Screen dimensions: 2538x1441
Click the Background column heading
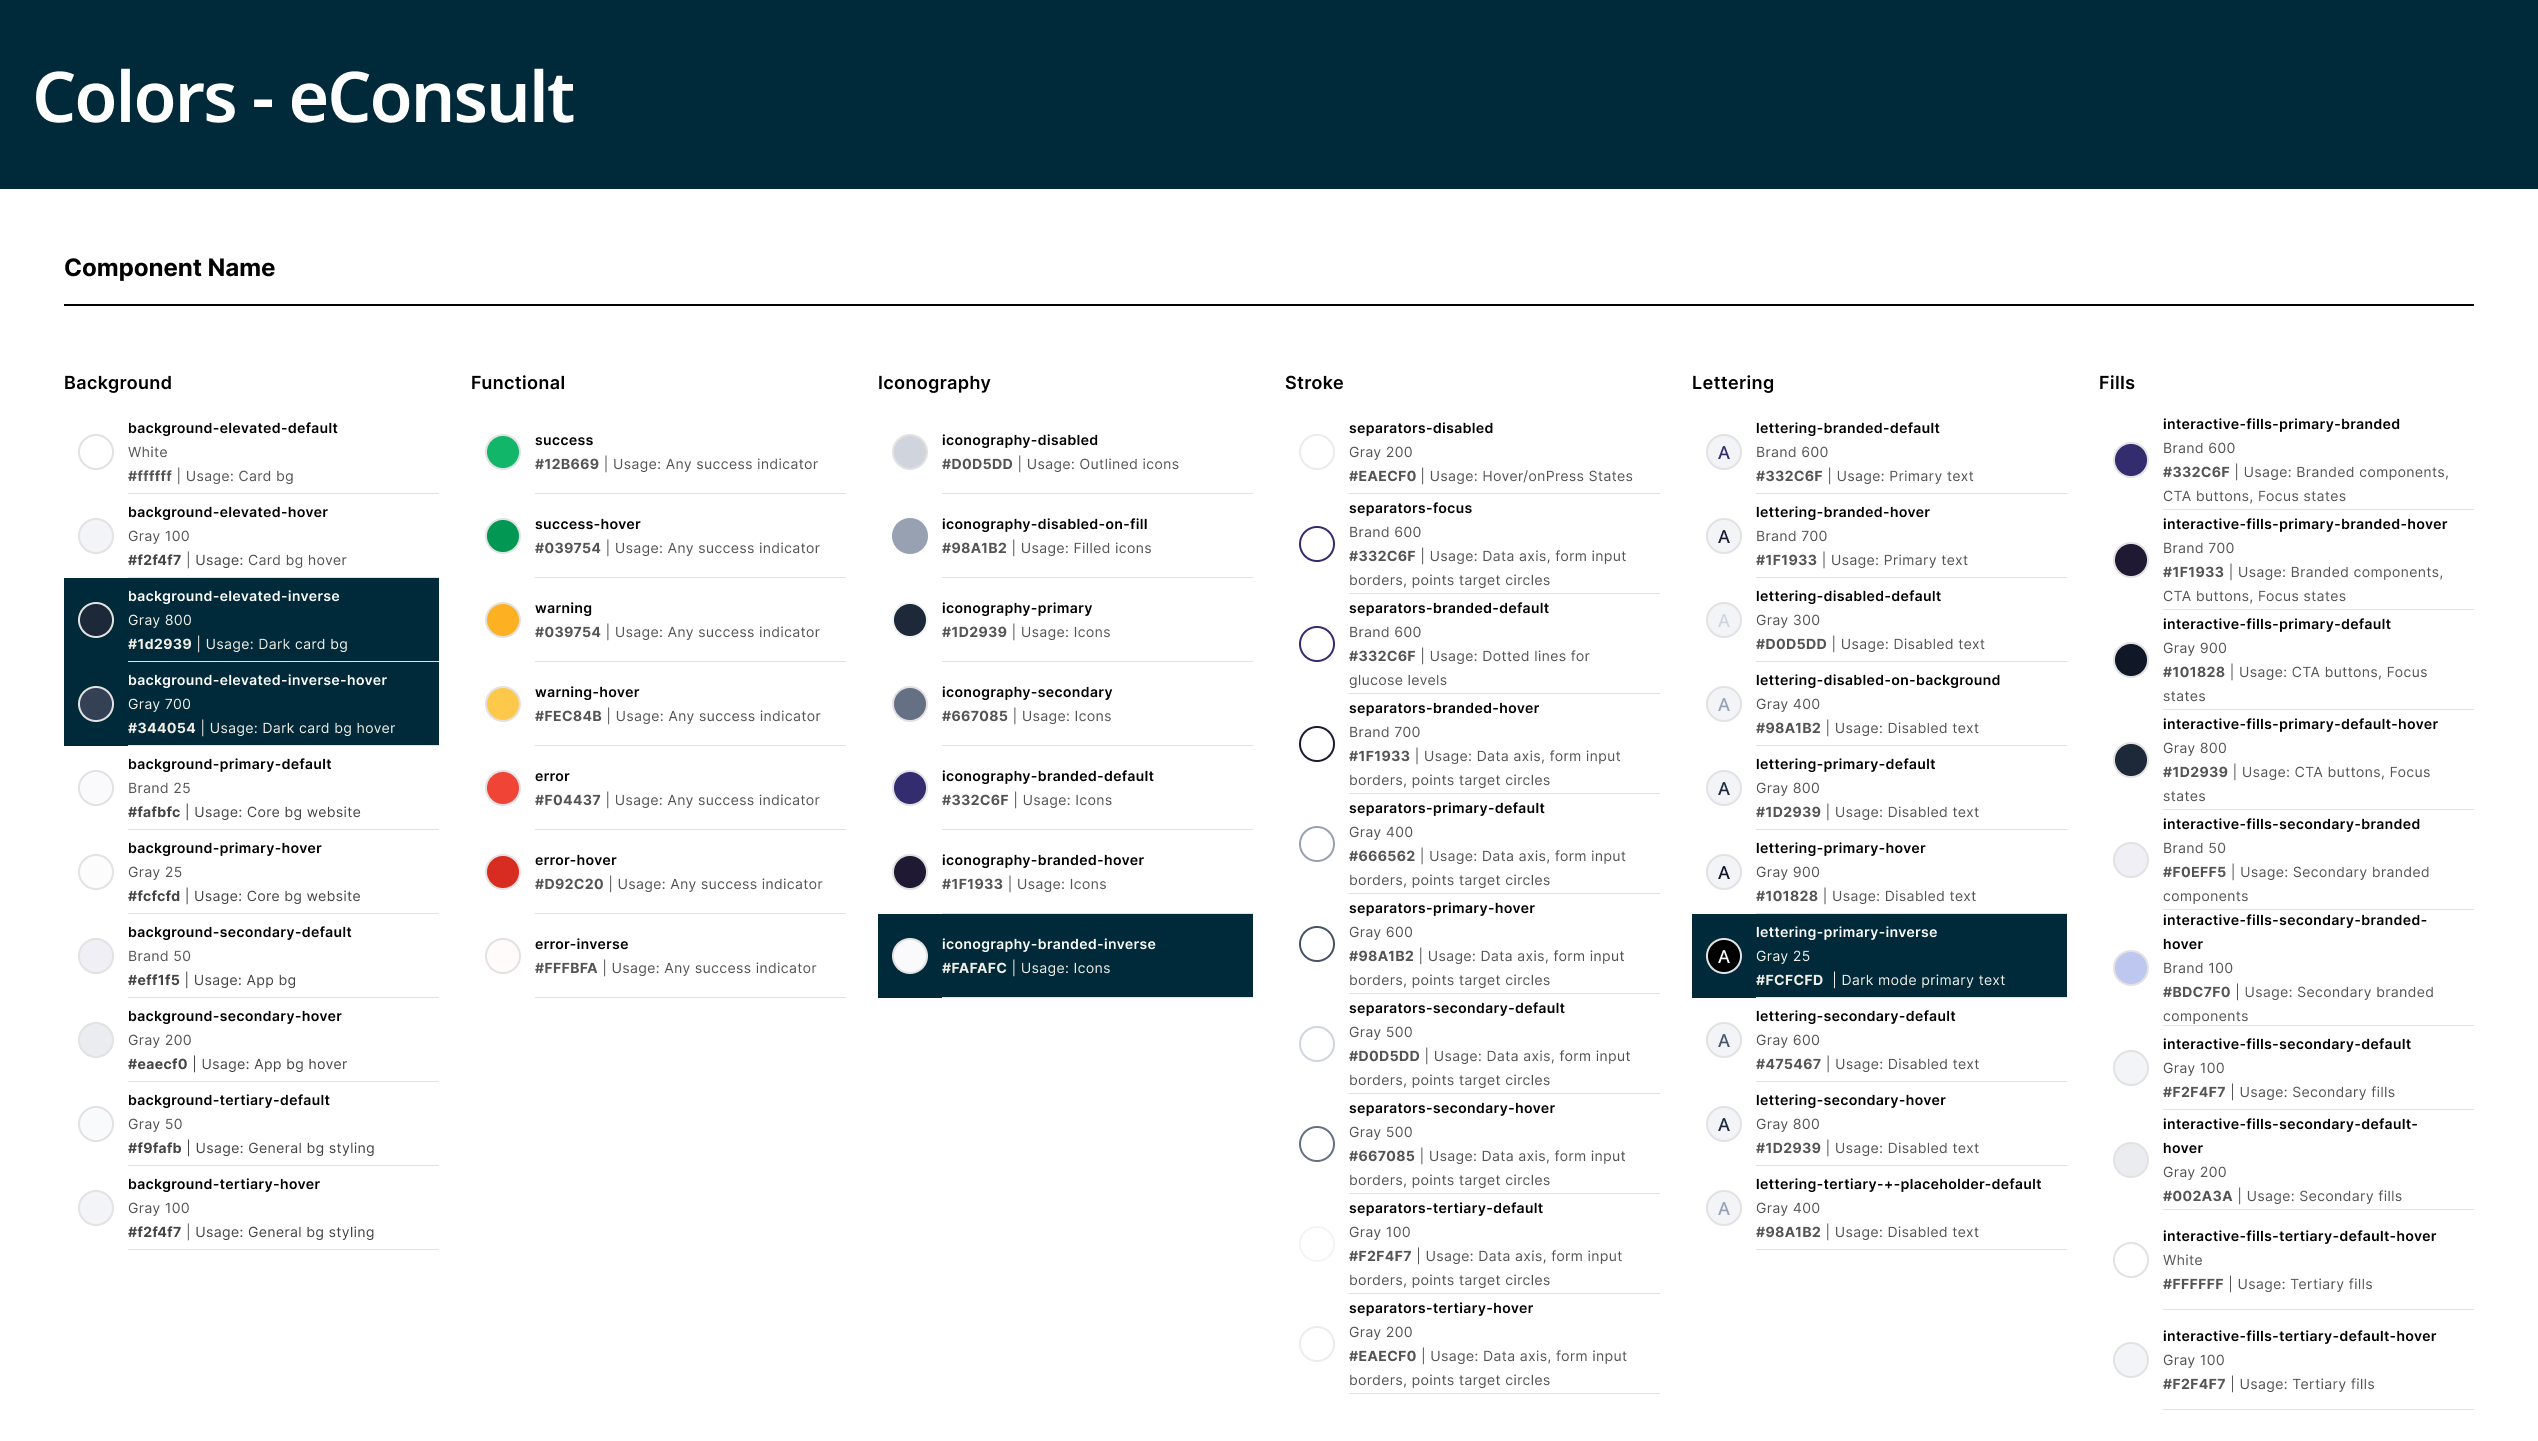pos(118,383)
